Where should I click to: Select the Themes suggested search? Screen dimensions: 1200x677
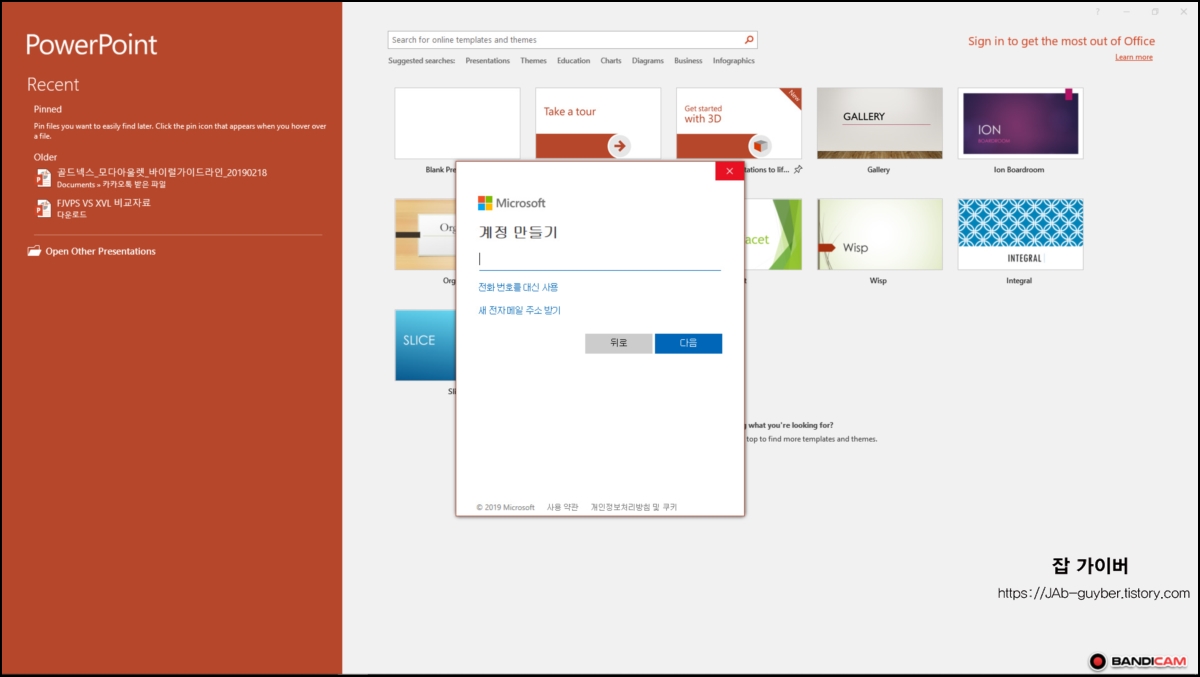pyautogui.click(x=533, y=61)
